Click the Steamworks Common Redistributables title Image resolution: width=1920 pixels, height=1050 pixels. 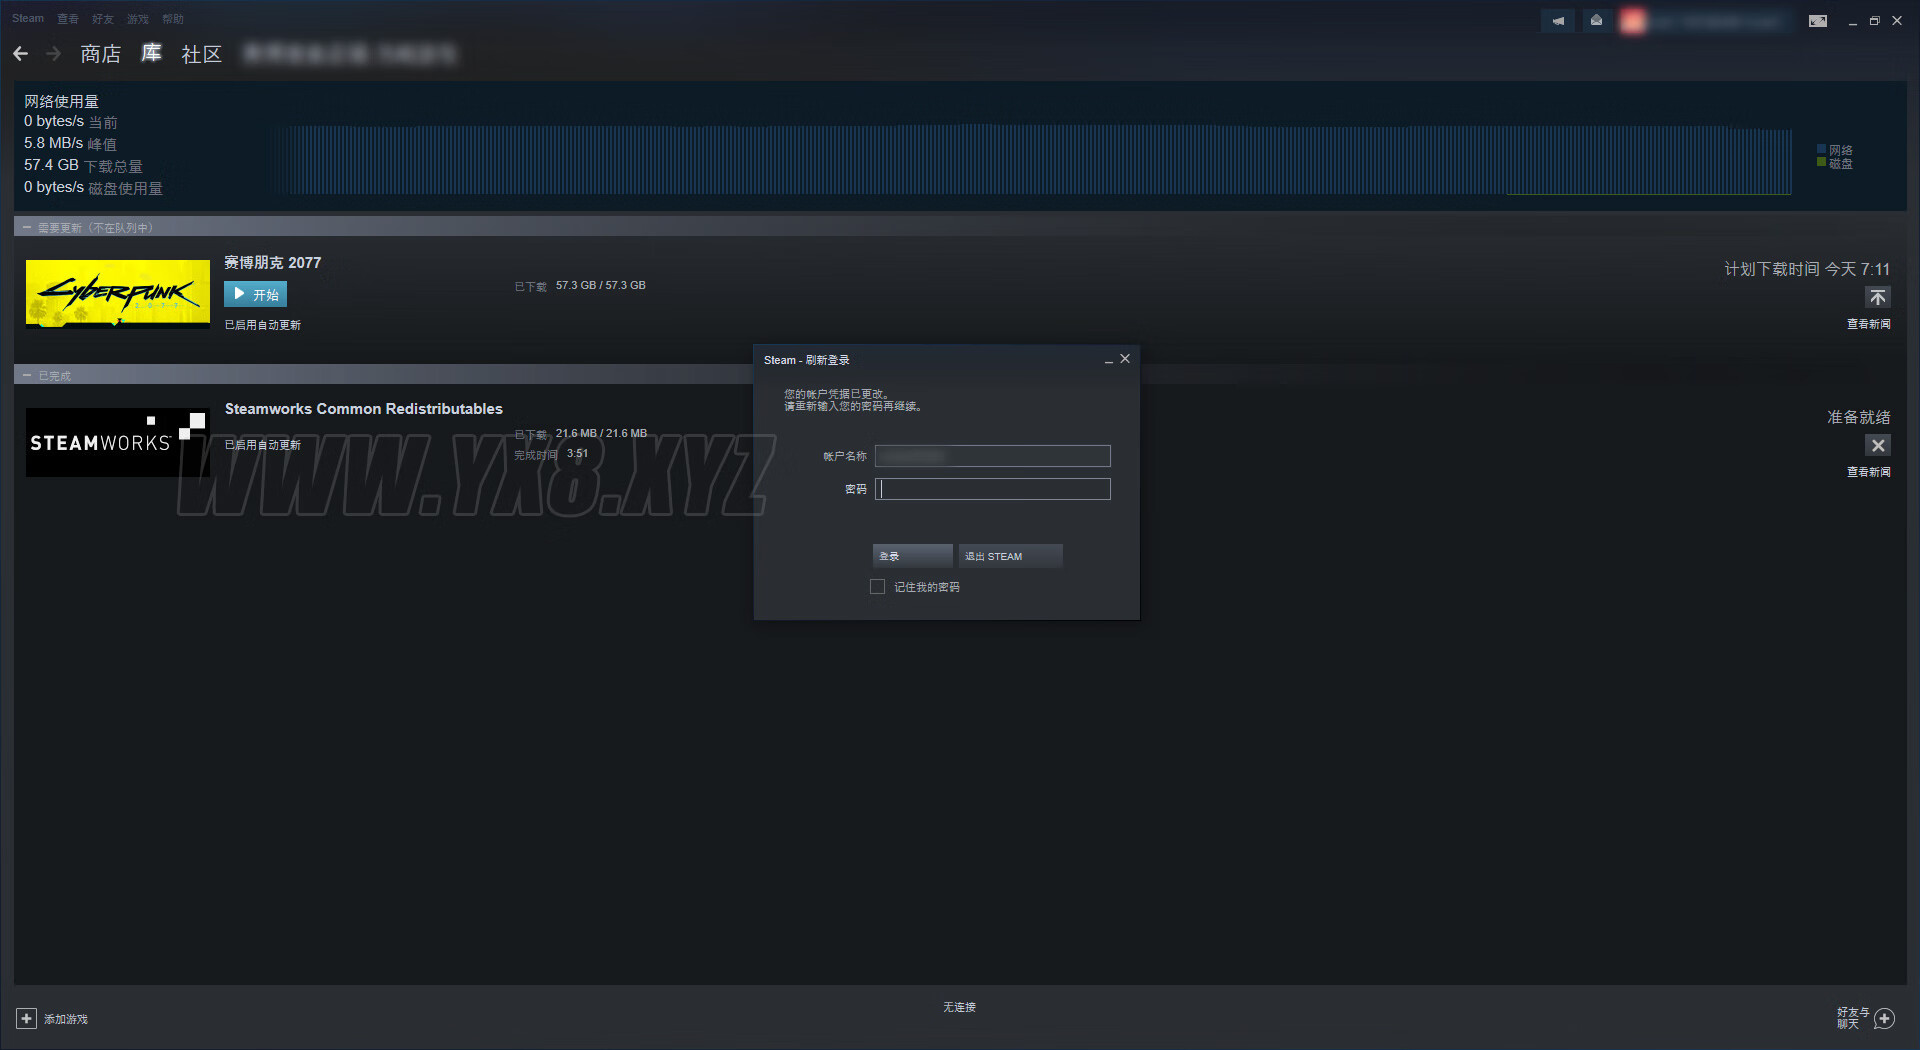pos(364,409)
